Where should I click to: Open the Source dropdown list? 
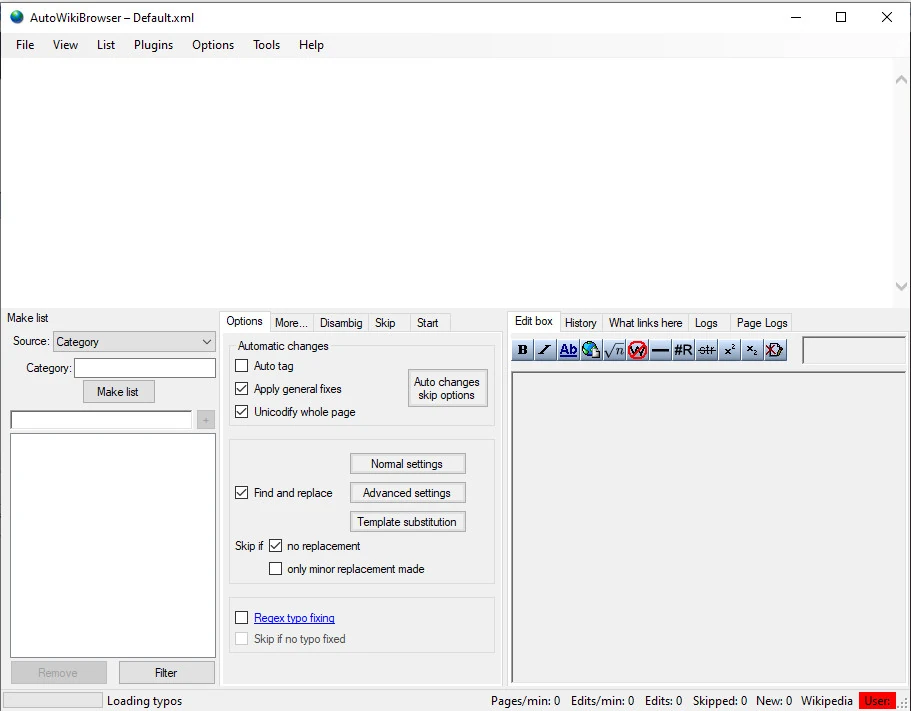click(x=134, y=342)
